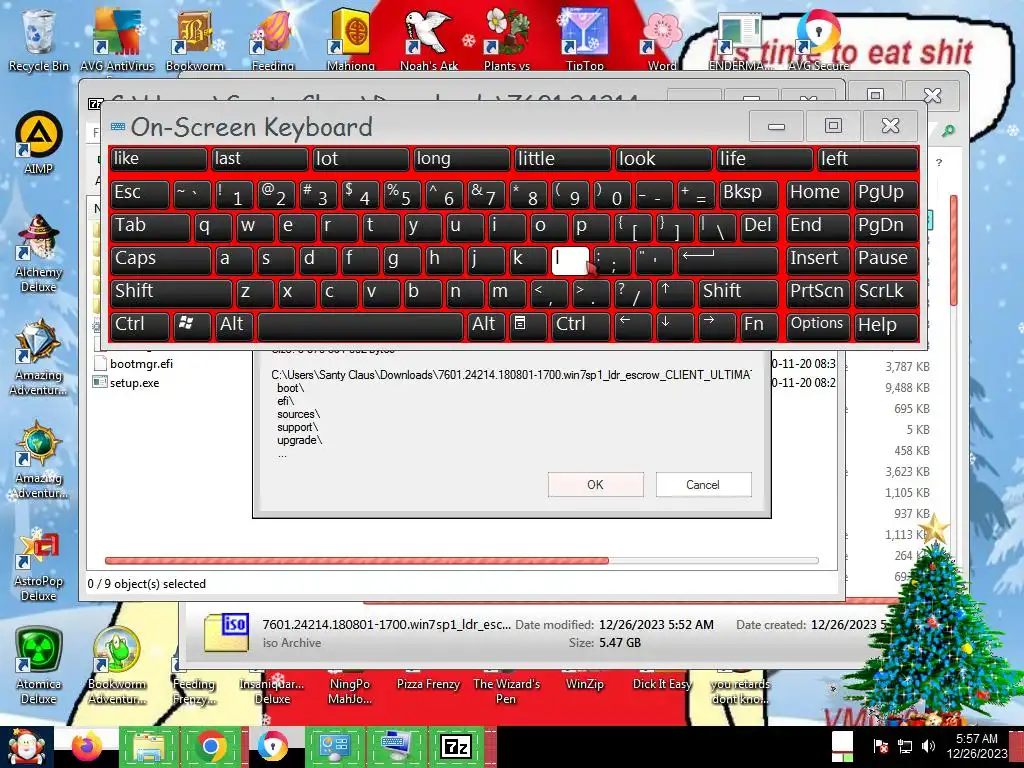
Task: Select the iso archive file thumbnail
Action: coord(226,632)
